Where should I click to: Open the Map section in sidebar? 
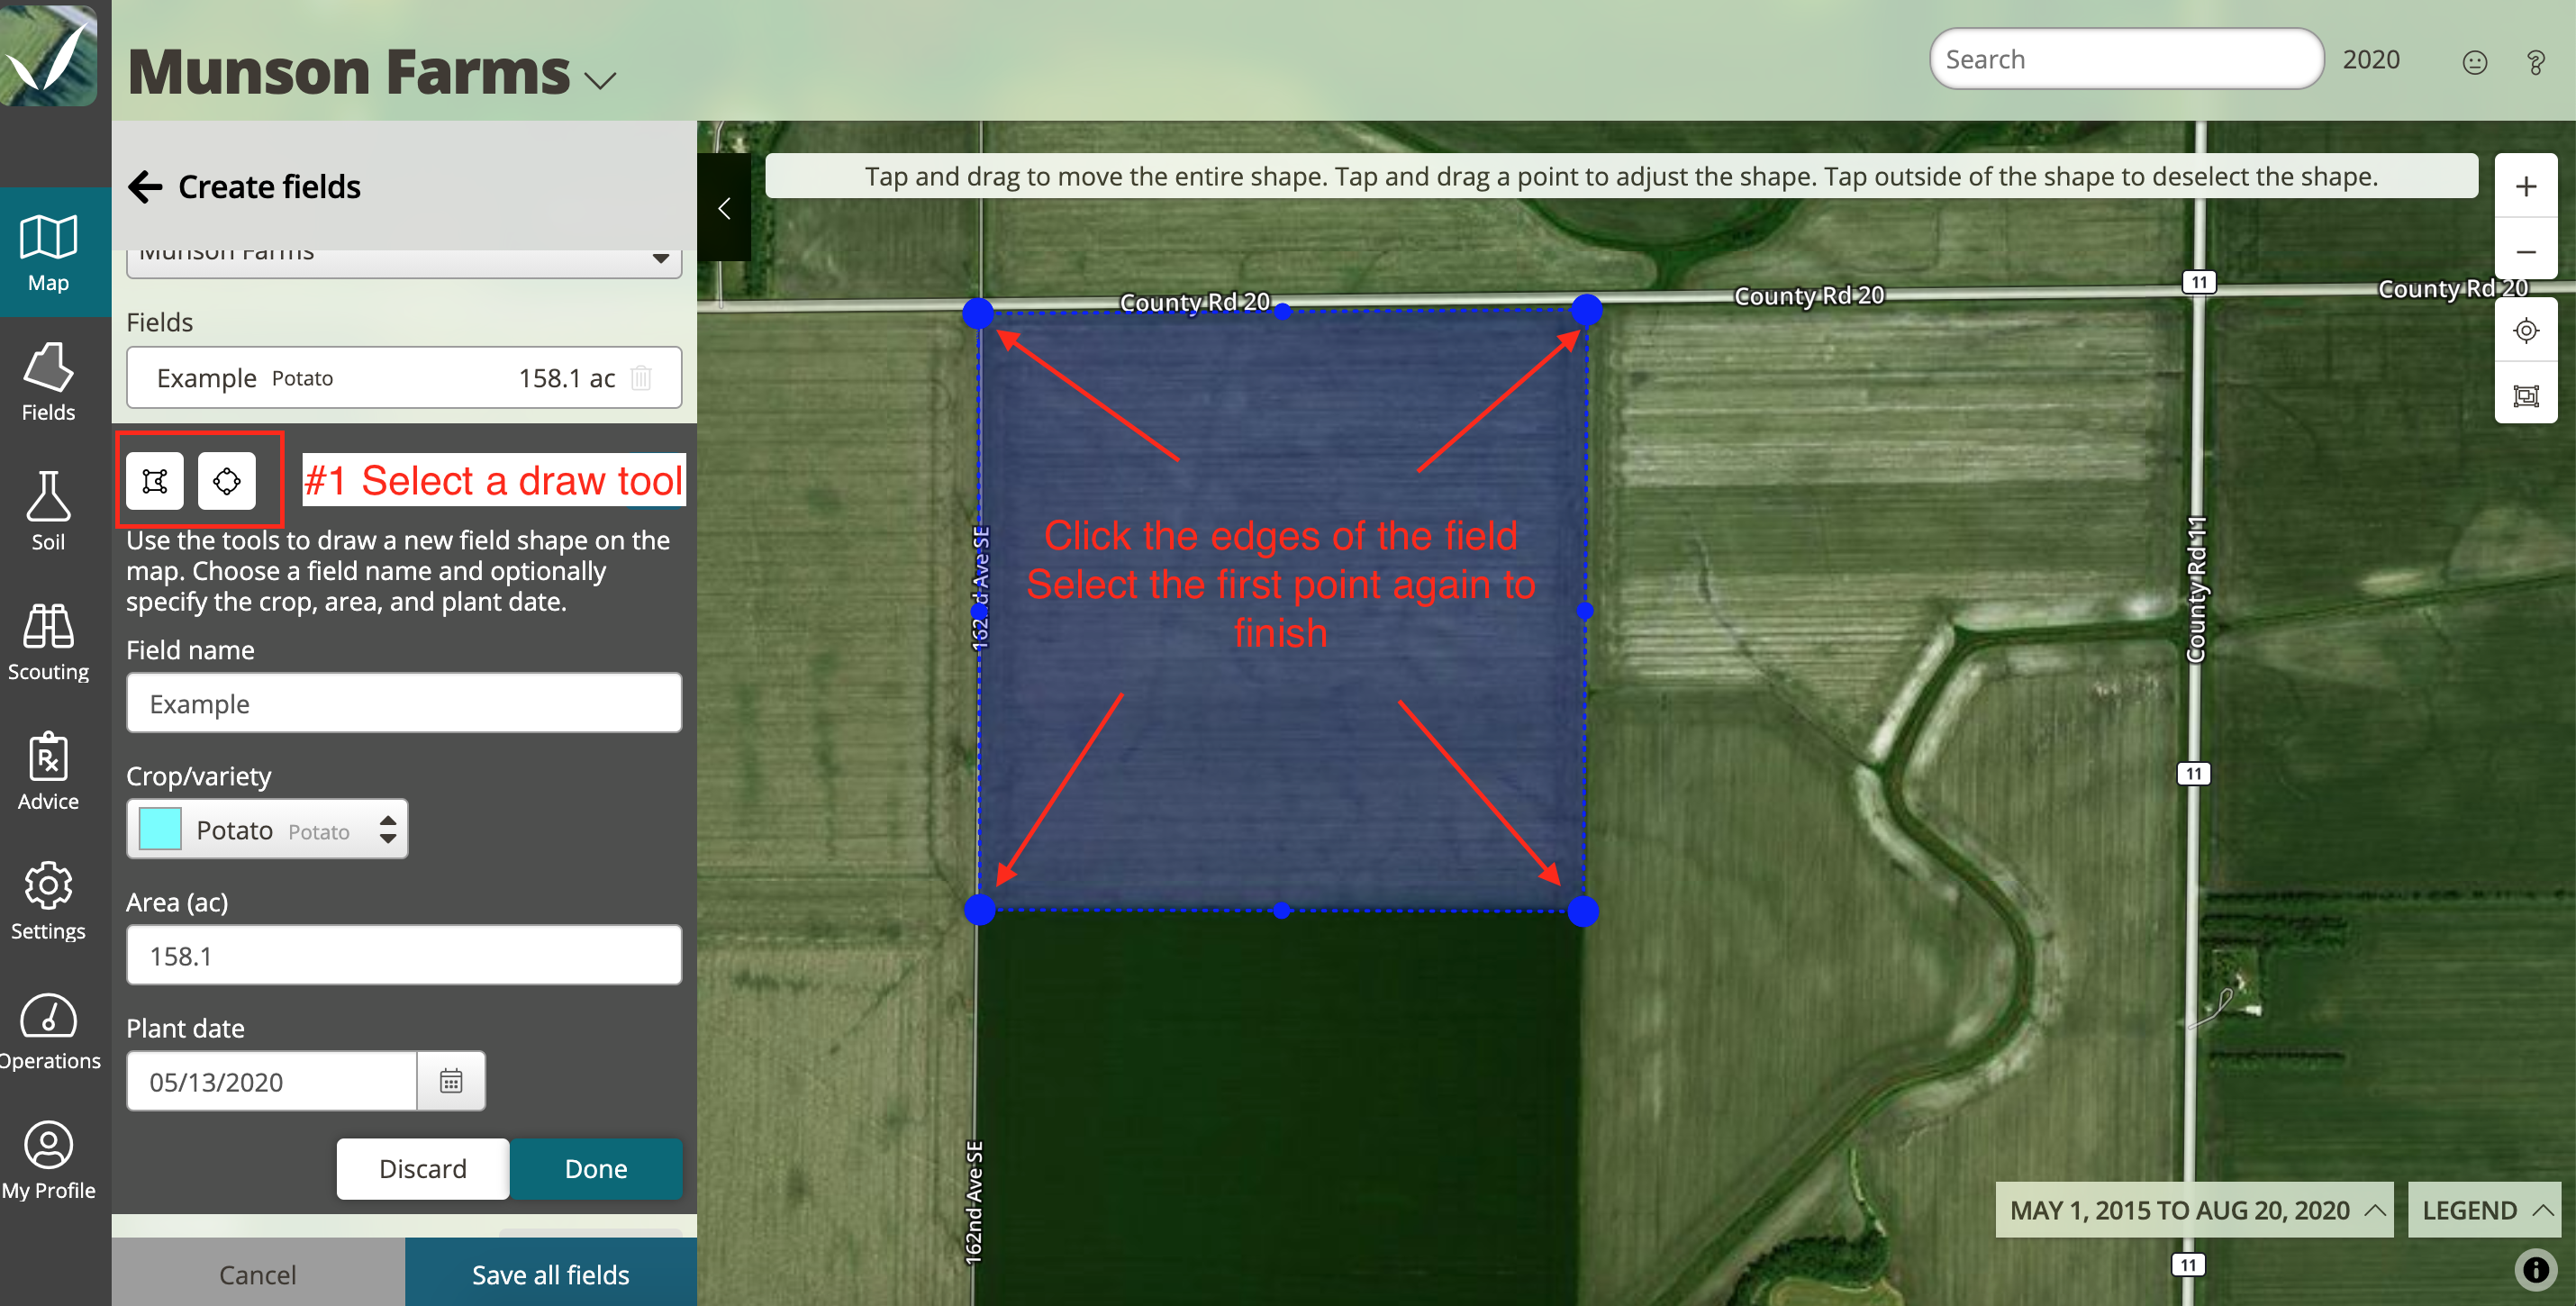tap(48, 253)
